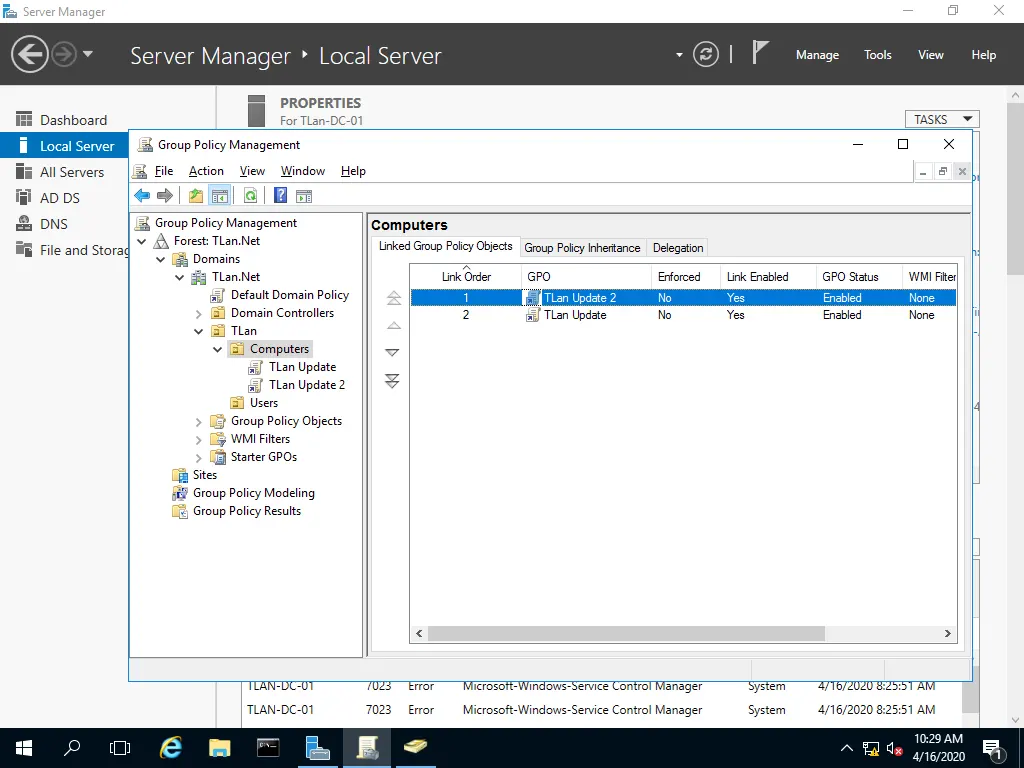Click the Back arrow in Group Policy Management toolbar
Screen dimensions: 1024x768
(142, 195)
